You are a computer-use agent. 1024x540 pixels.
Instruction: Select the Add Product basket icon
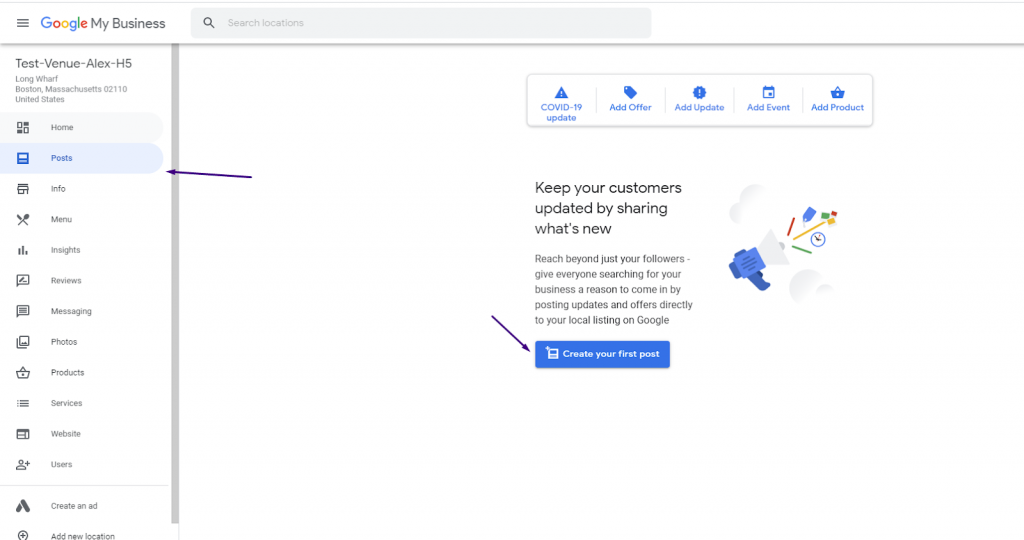(x=837, y=93)
